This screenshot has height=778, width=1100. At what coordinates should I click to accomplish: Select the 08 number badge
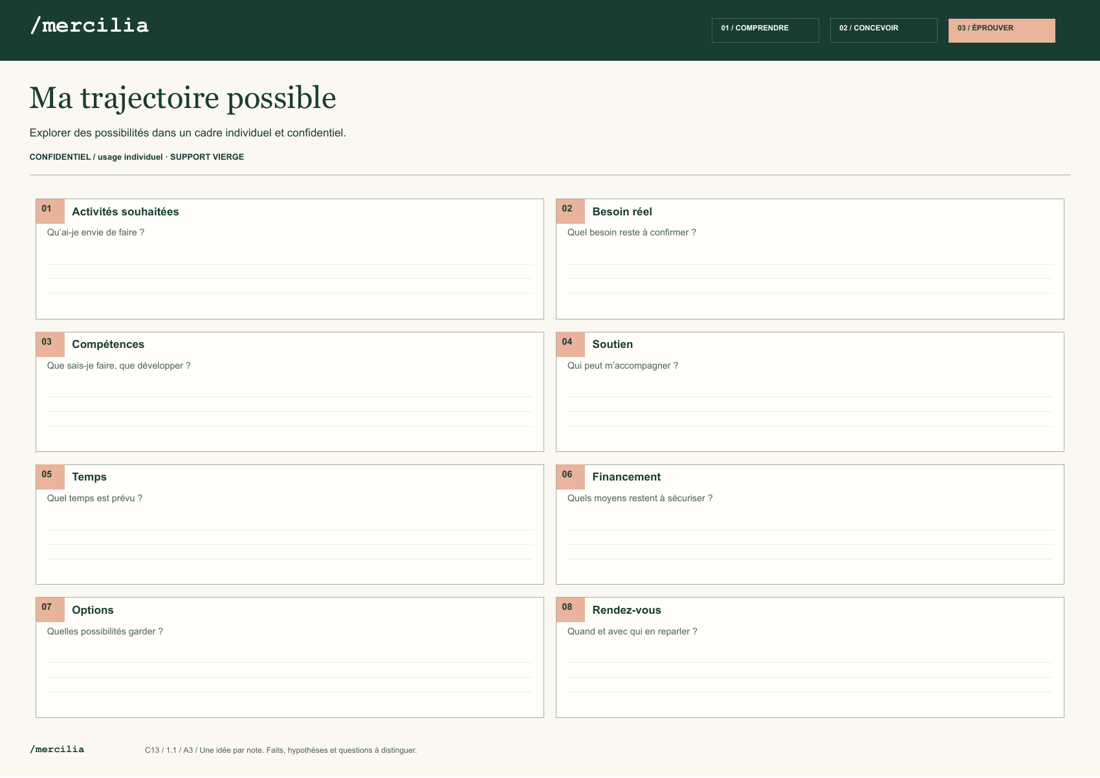click(x=570, y=609)
